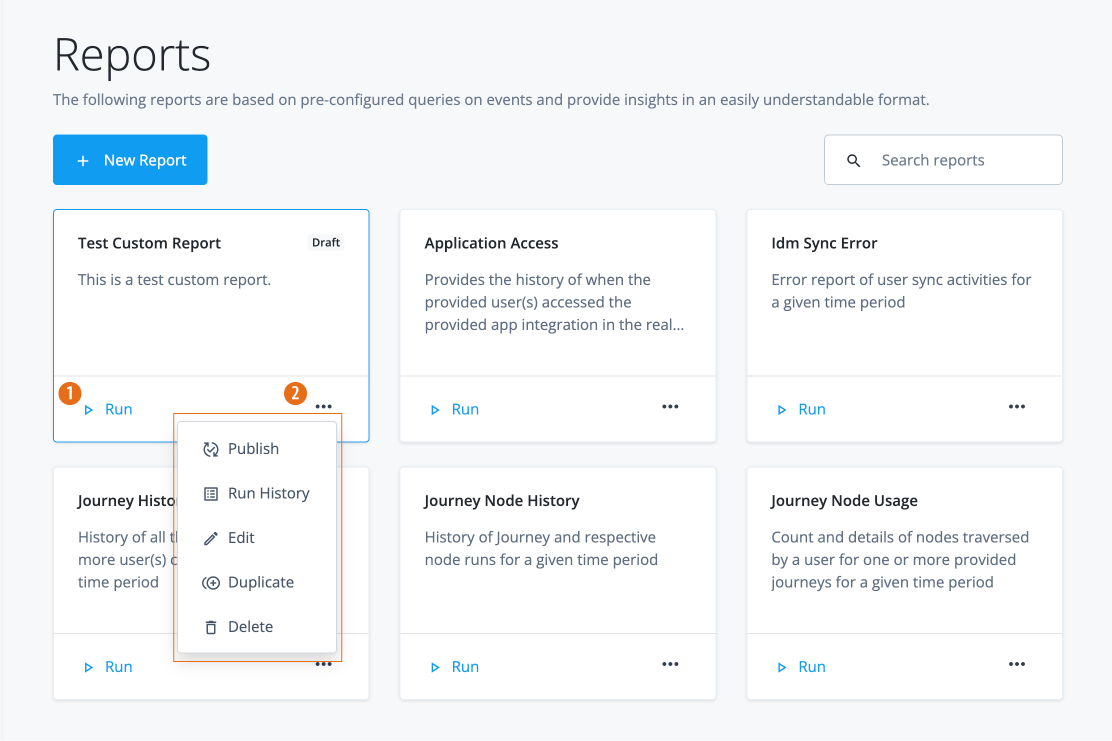
Task: Click the magnifier icon in search box
Action: tap(853, 161)
